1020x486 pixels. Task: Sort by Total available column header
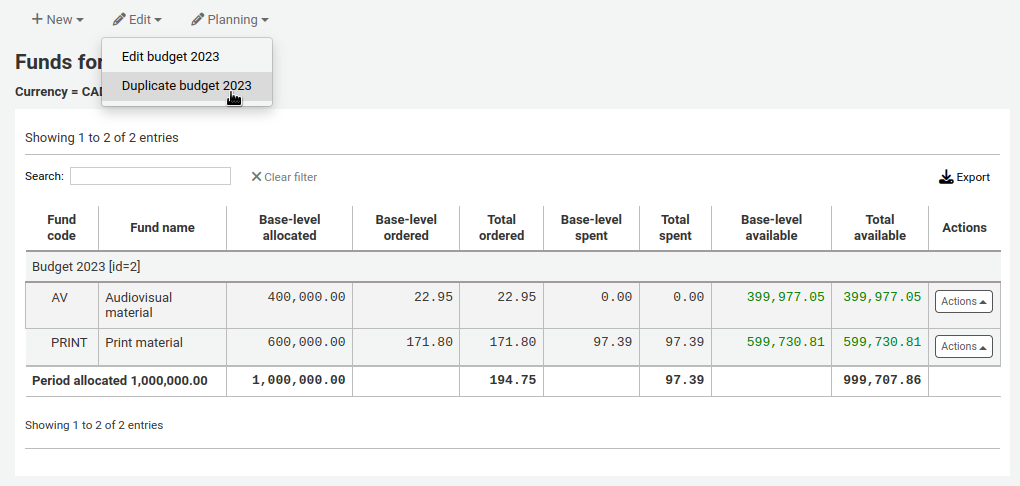click(879, 228)
